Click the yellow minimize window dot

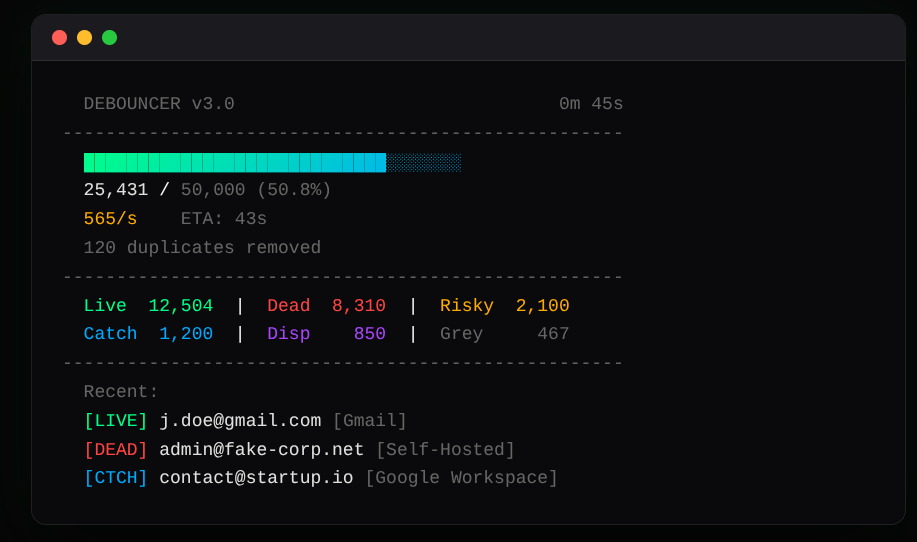tap(85, 37)
